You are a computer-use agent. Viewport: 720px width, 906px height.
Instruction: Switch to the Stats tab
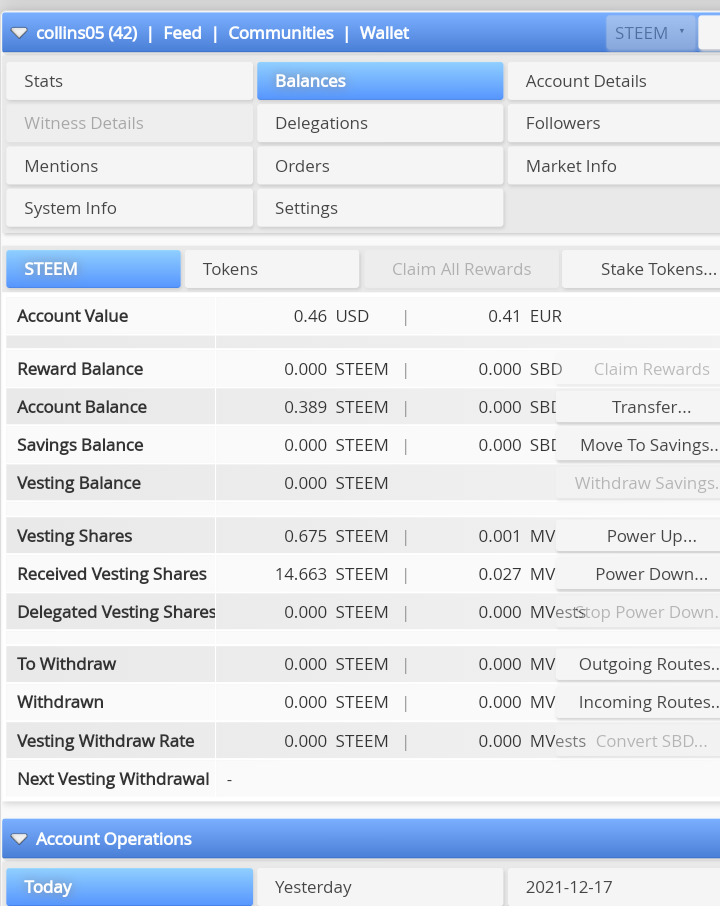[129, 81]
